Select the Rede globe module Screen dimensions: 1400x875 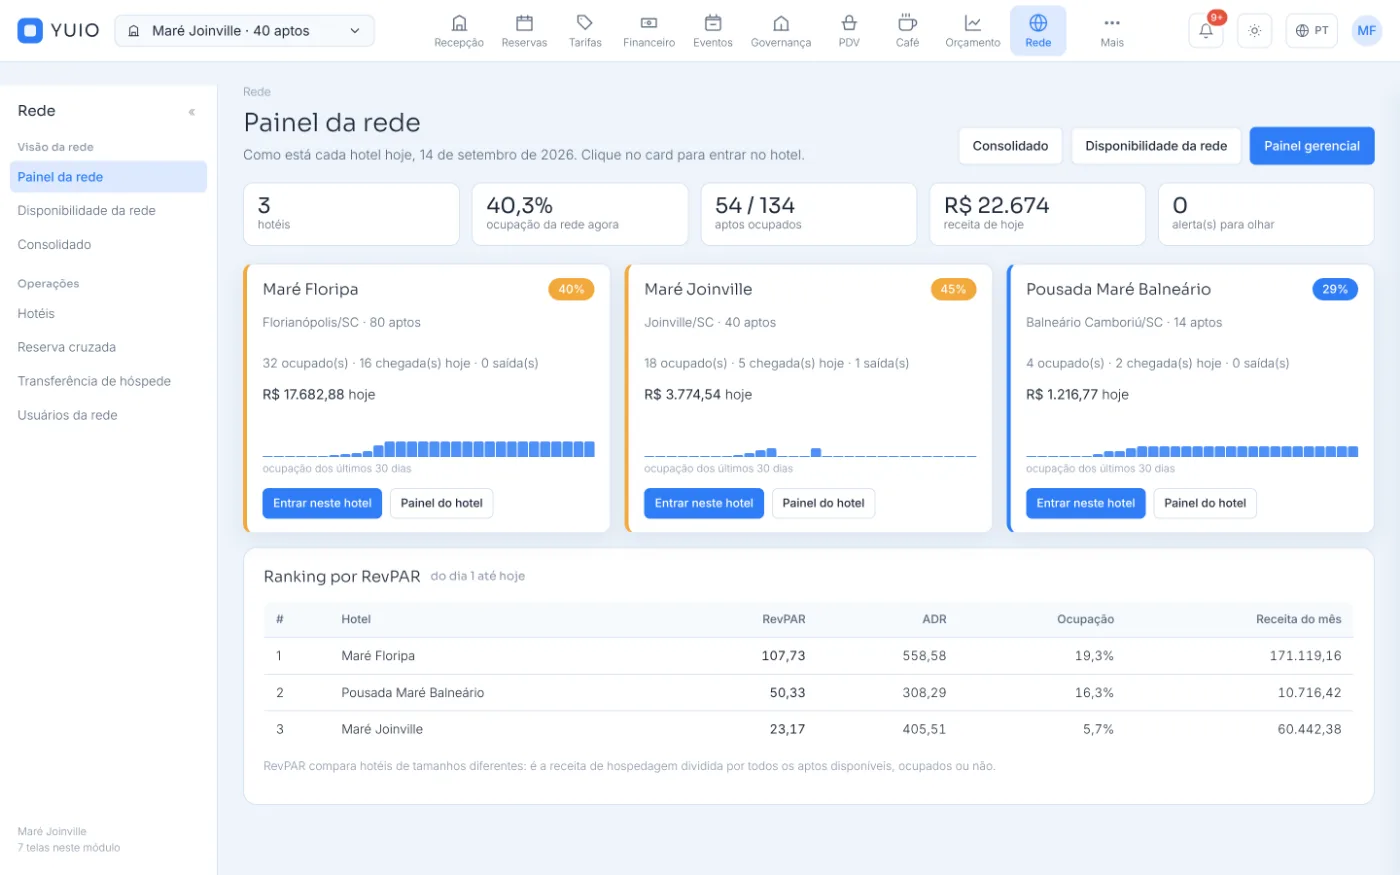[x=1038, y=31]
